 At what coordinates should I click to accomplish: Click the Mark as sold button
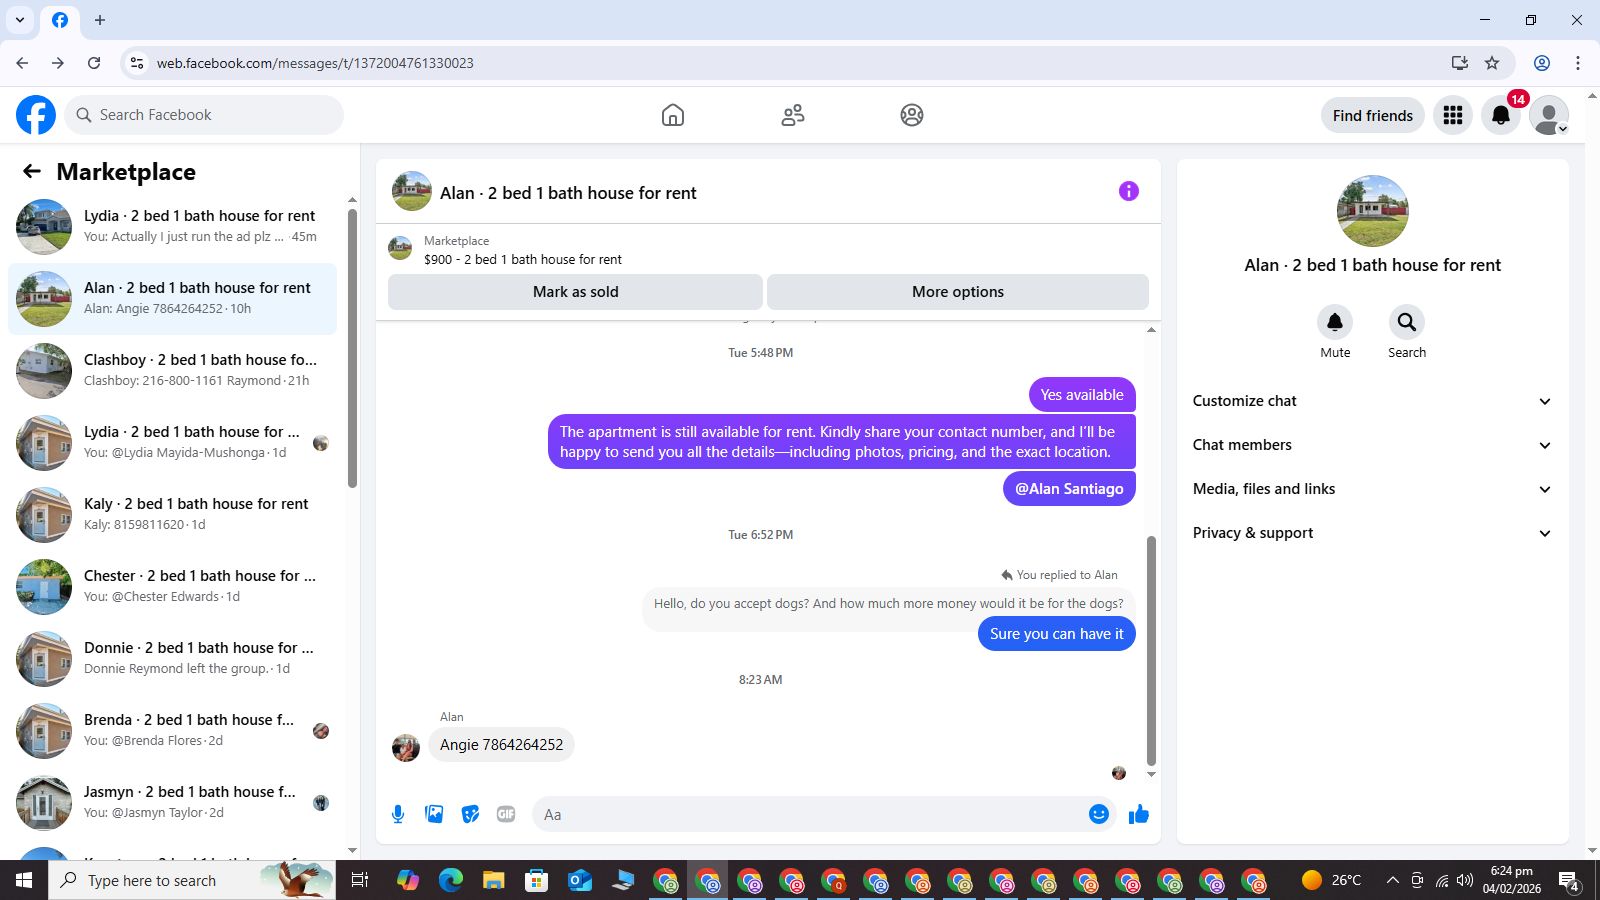(576, 292)
